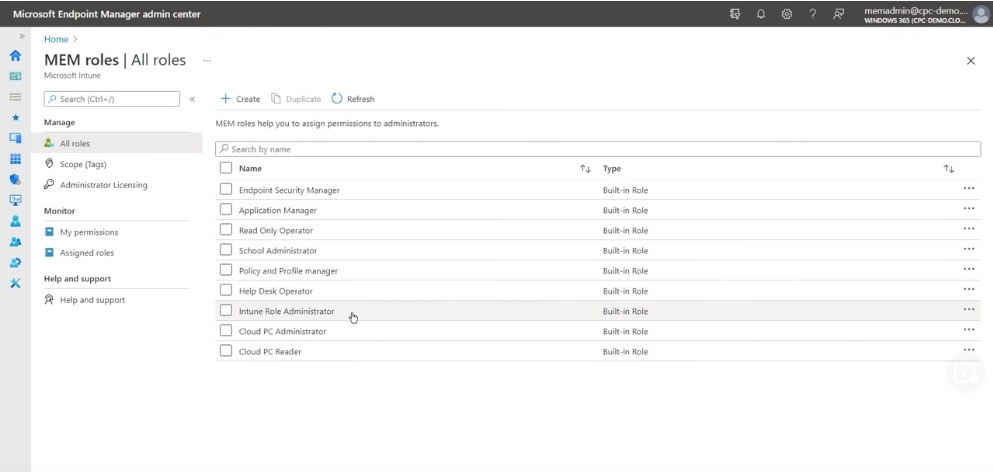
Task: Select All roles in the Manage menu
Action: pos(117,143)
